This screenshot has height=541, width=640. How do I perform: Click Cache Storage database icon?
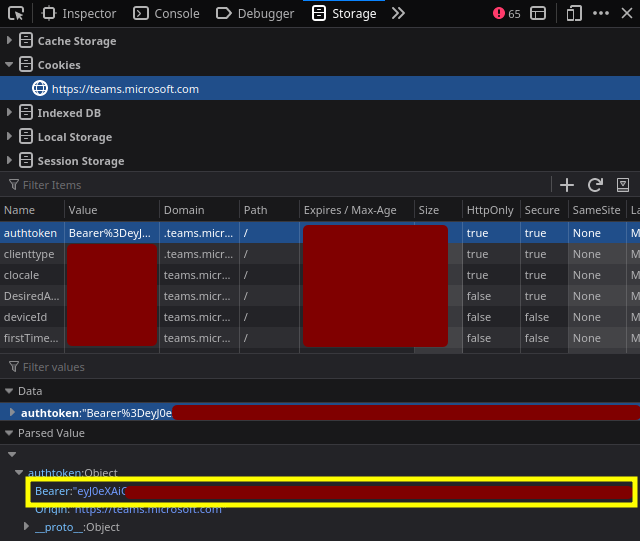[26, 40]
